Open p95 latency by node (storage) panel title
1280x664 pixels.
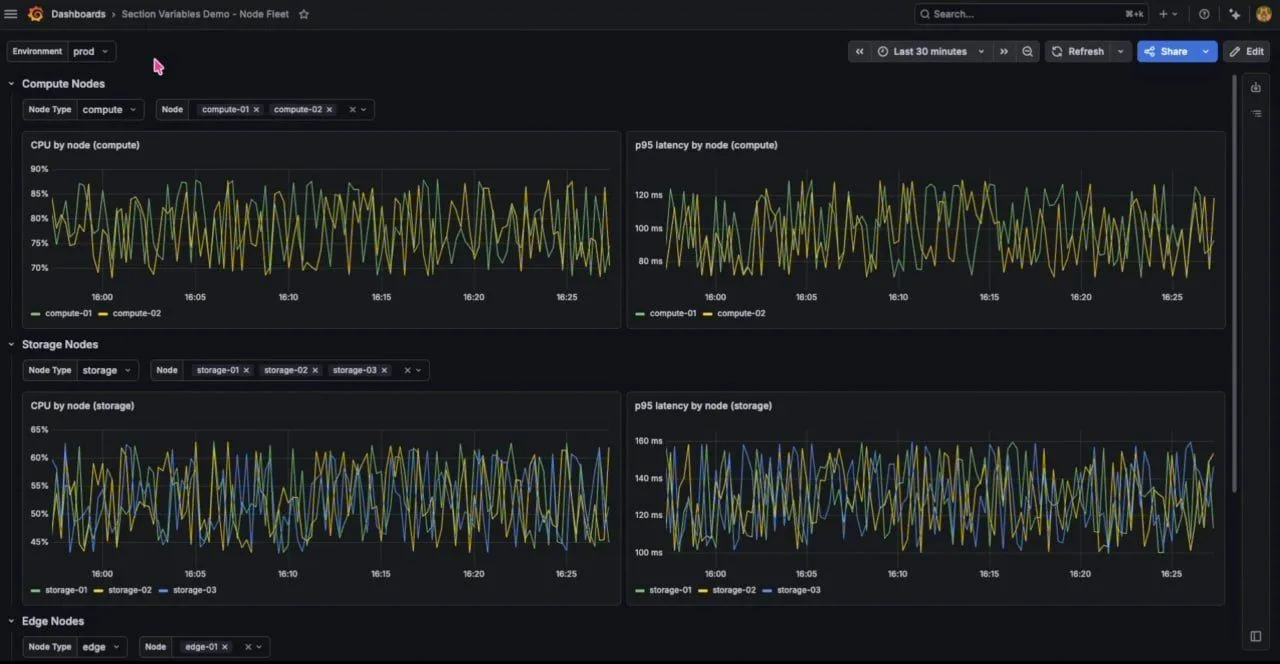coord(703,406)
